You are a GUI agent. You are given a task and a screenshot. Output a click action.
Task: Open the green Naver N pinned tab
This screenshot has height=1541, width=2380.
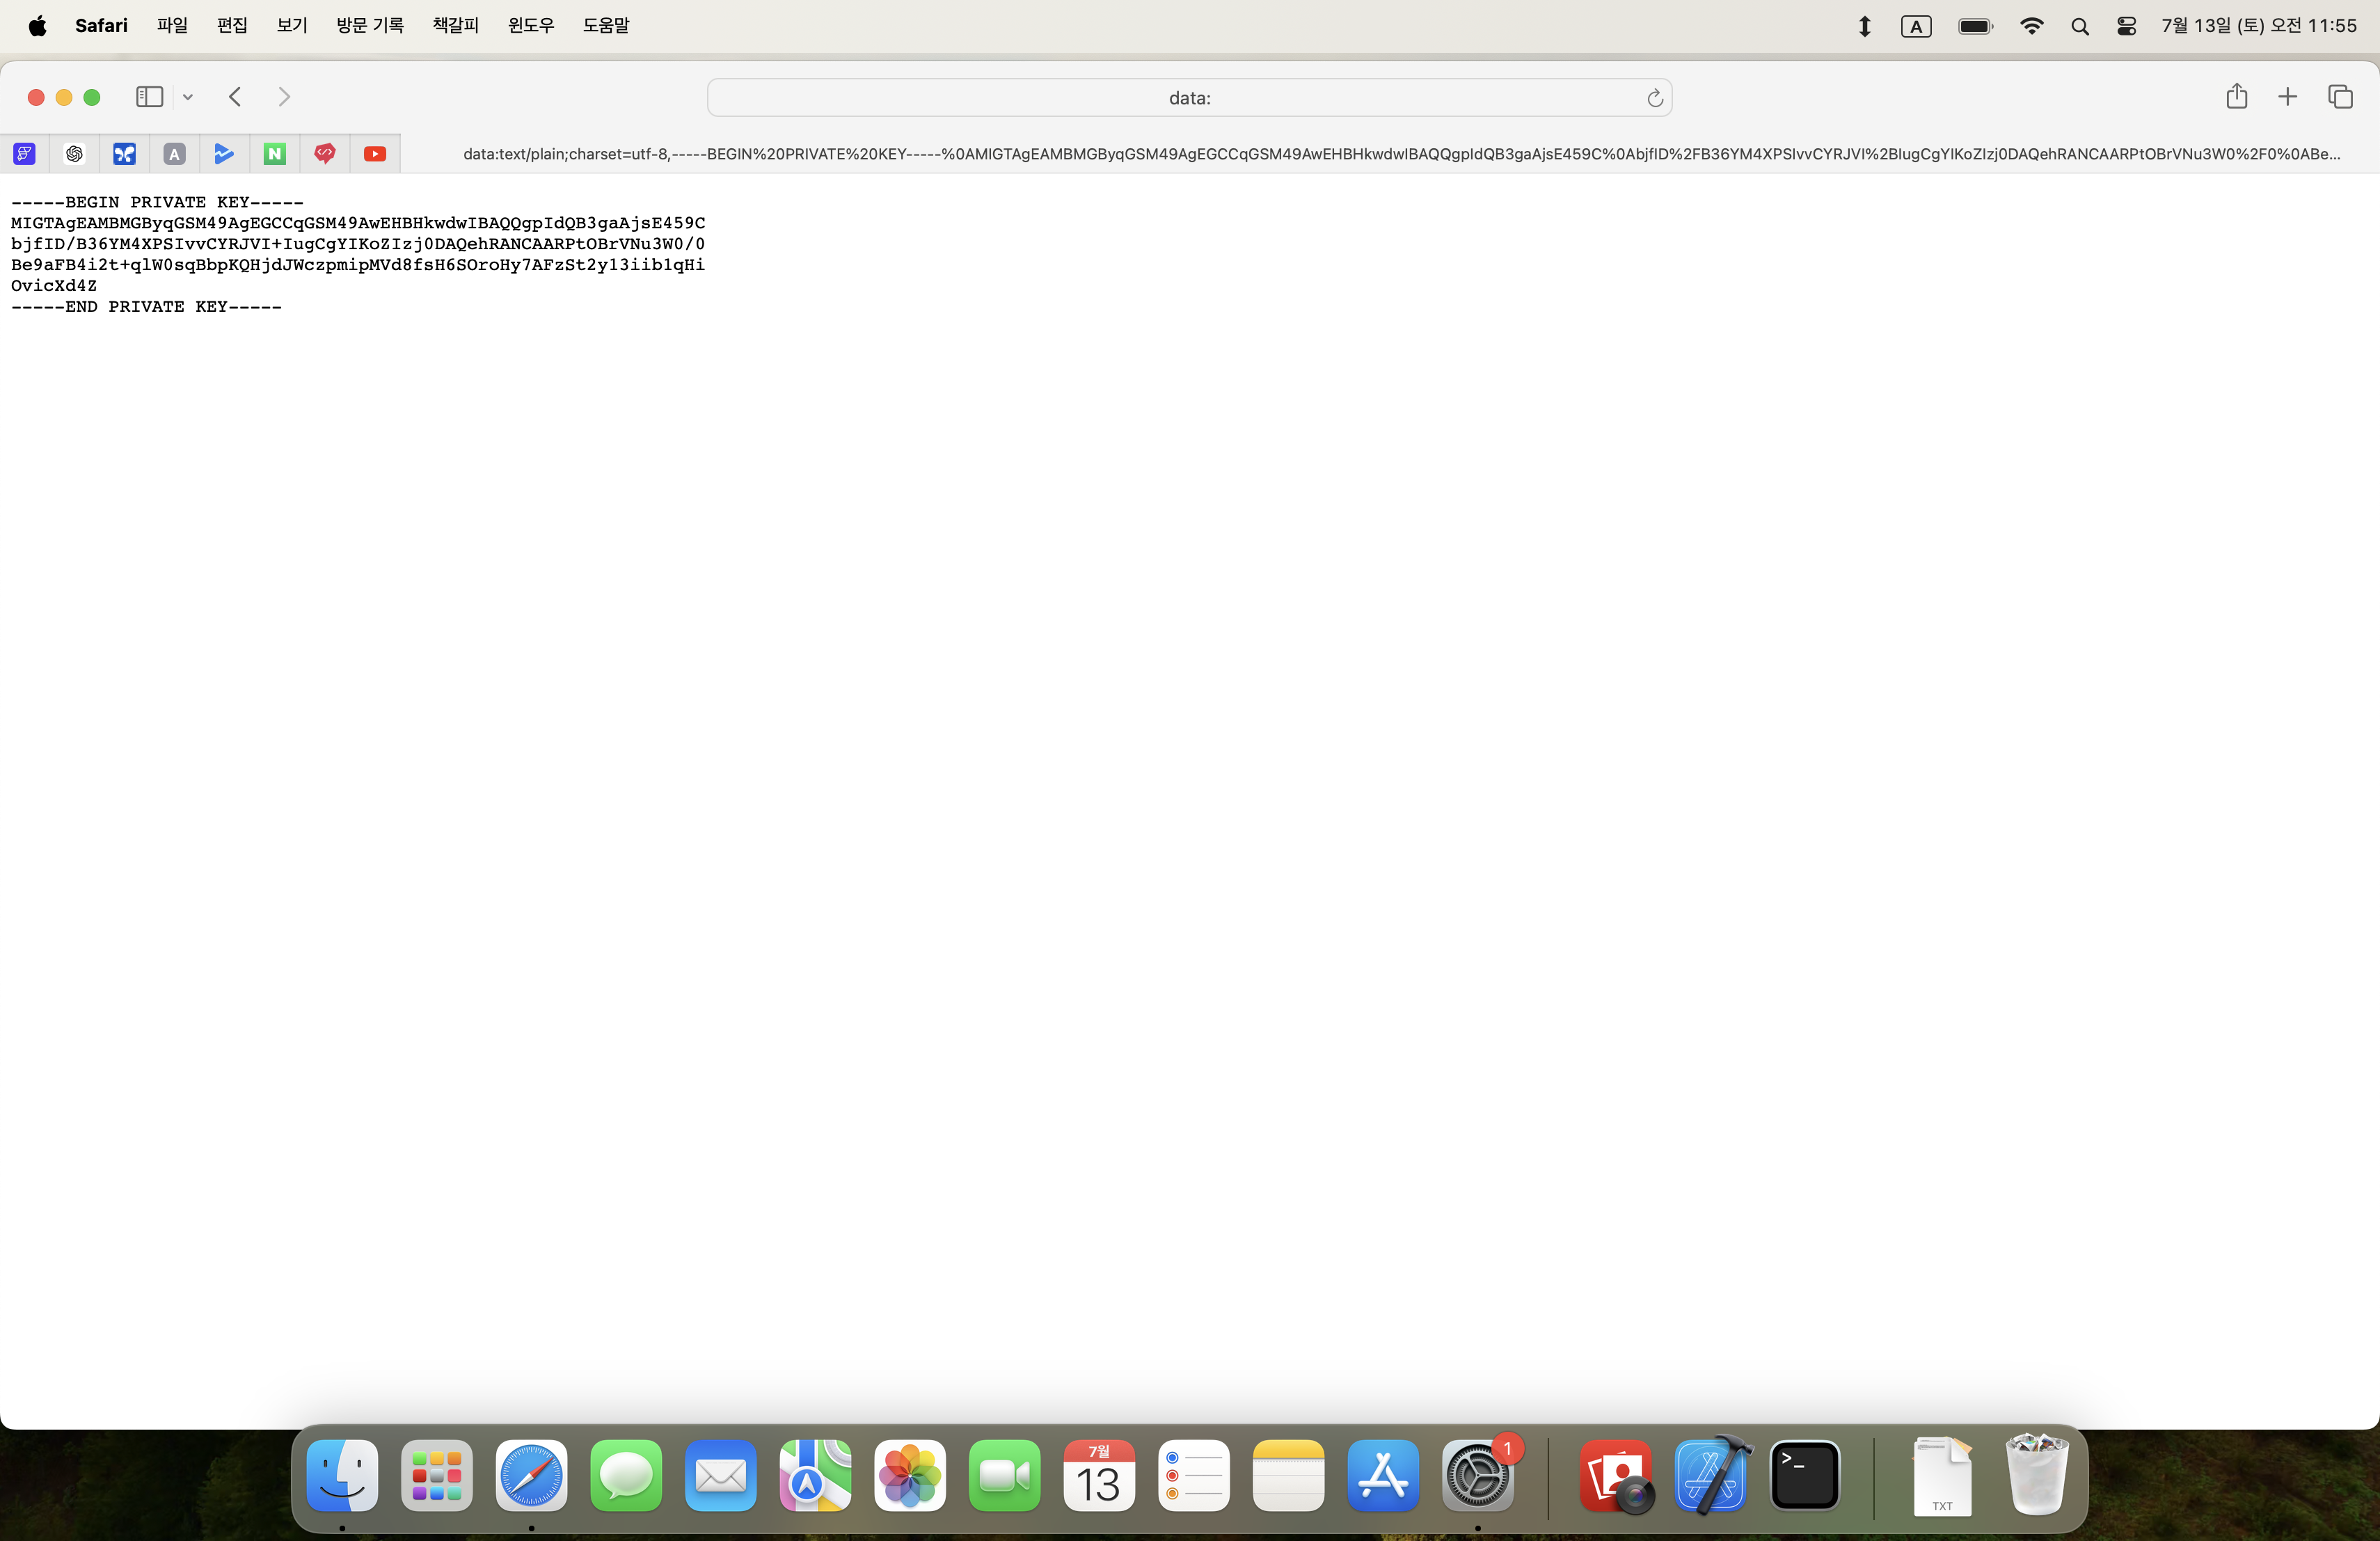(275, 153)
